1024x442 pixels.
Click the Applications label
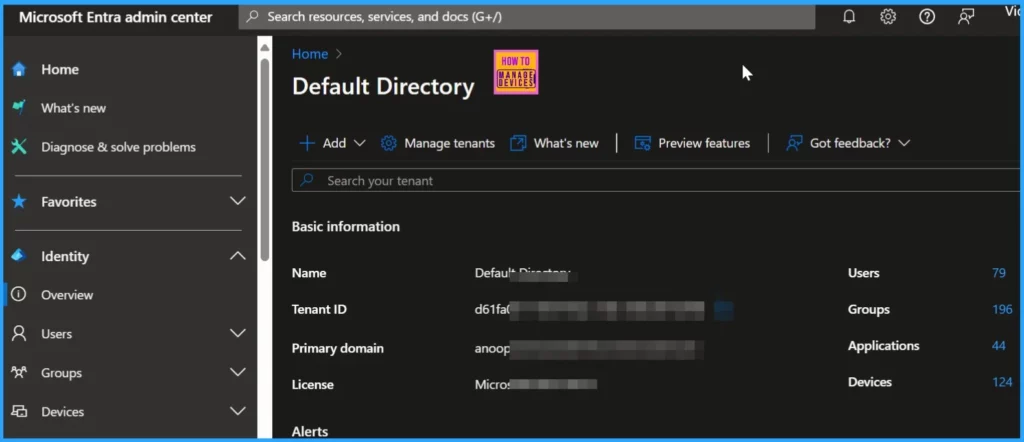884,346
